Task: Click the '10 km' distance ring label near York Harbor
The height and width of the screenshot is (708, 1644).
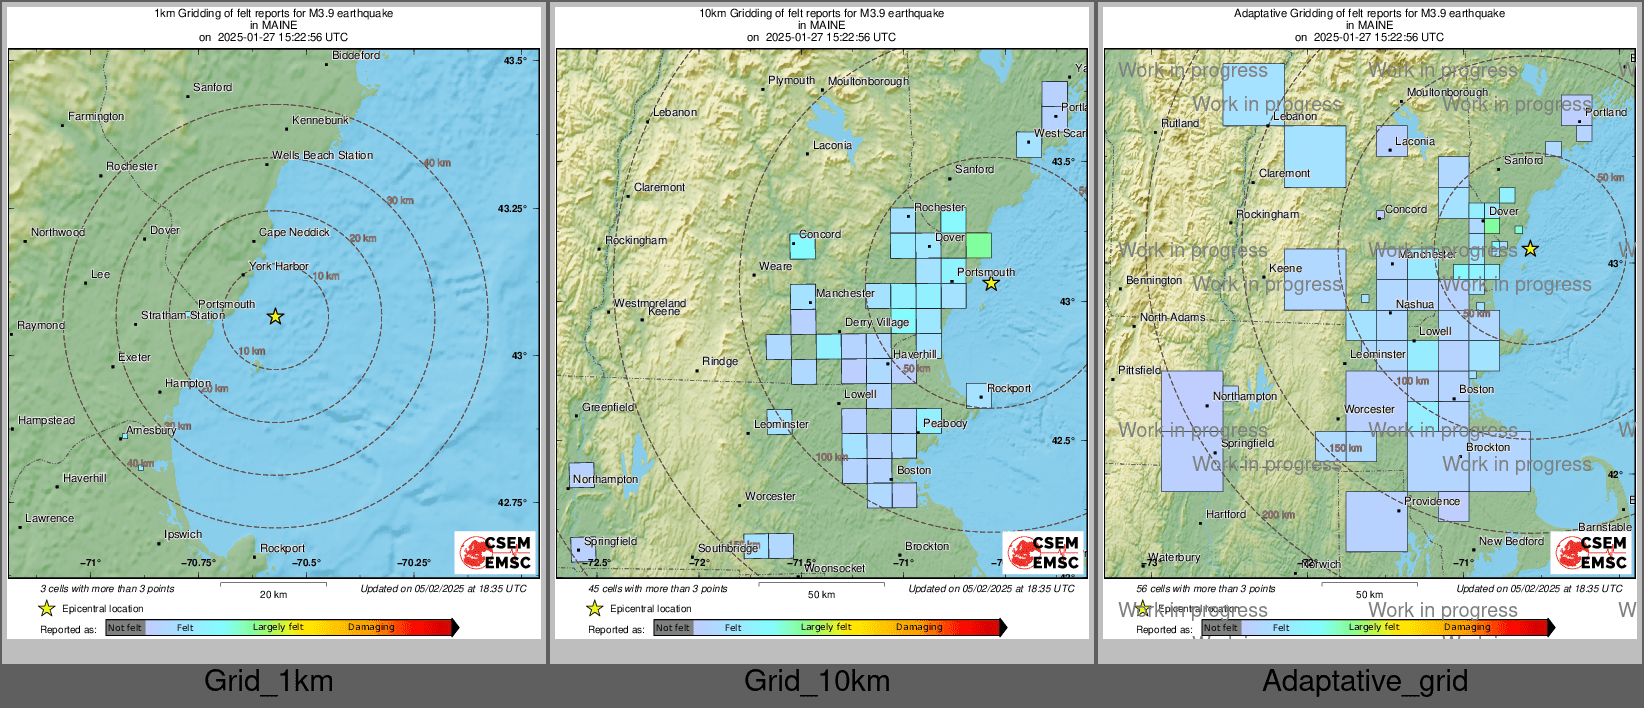Action: coord(326,276)
